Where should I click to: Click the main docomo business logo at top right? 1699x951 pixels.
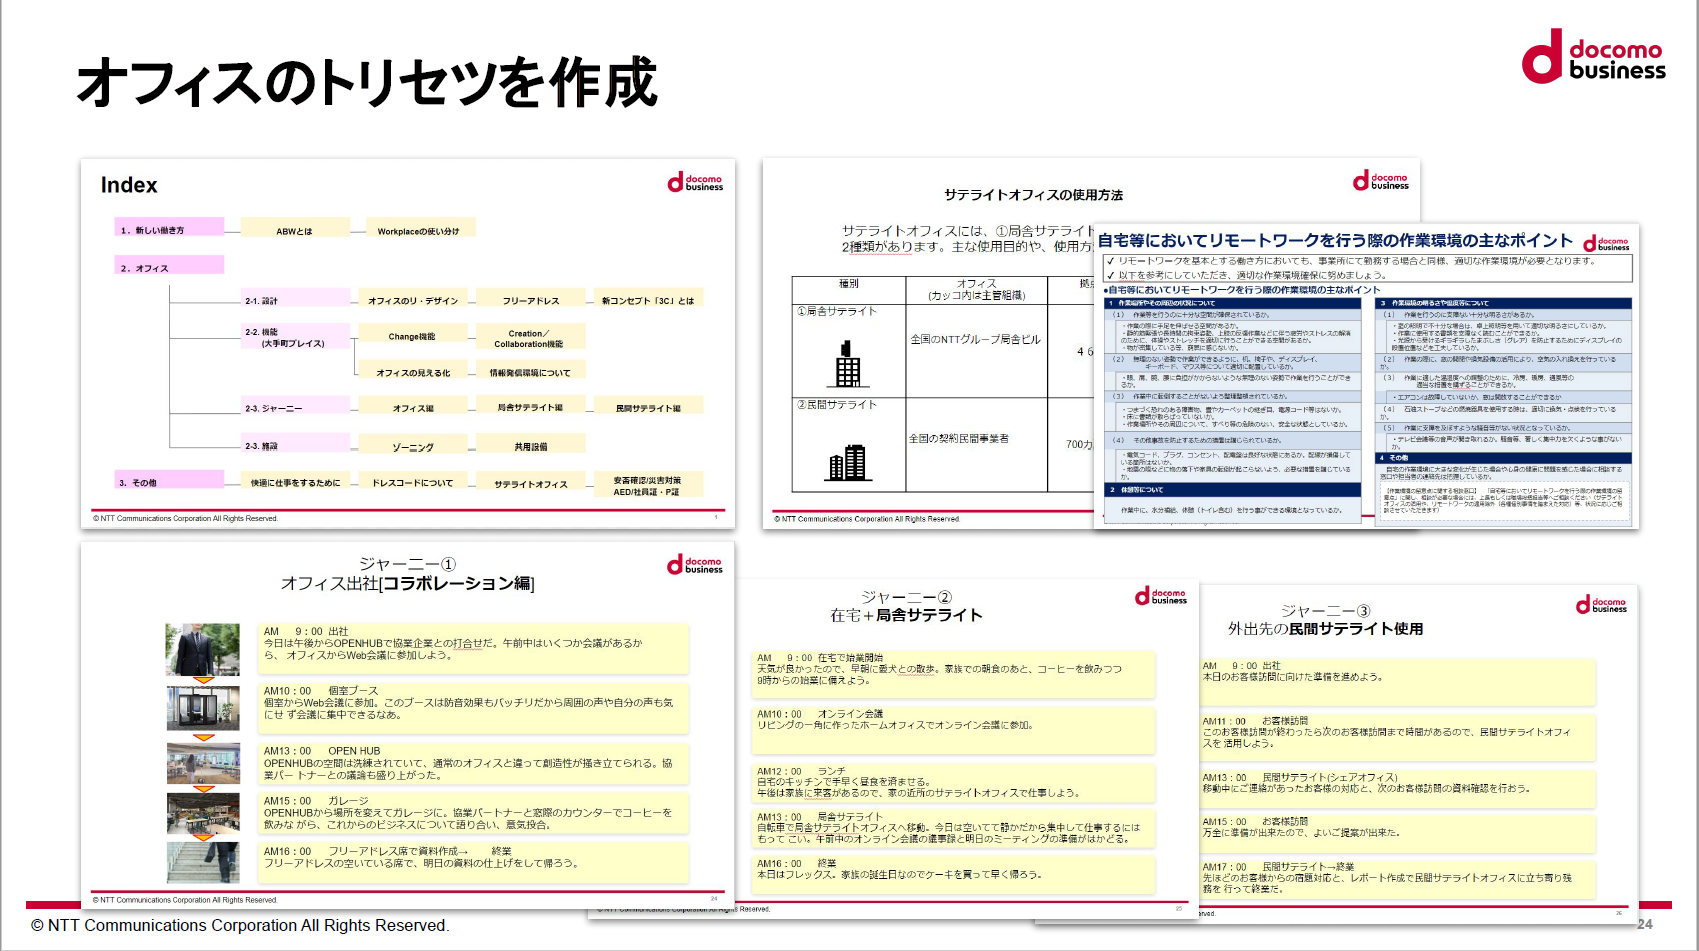(x=1593, y=57)
